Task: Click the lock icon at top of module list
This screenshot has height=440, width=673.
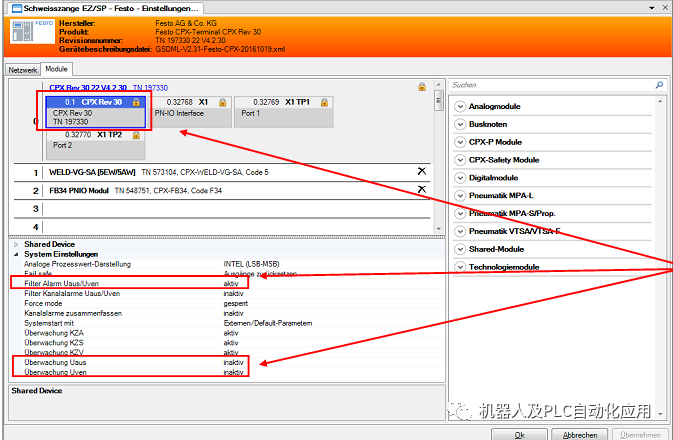Action: pos(422,87)
